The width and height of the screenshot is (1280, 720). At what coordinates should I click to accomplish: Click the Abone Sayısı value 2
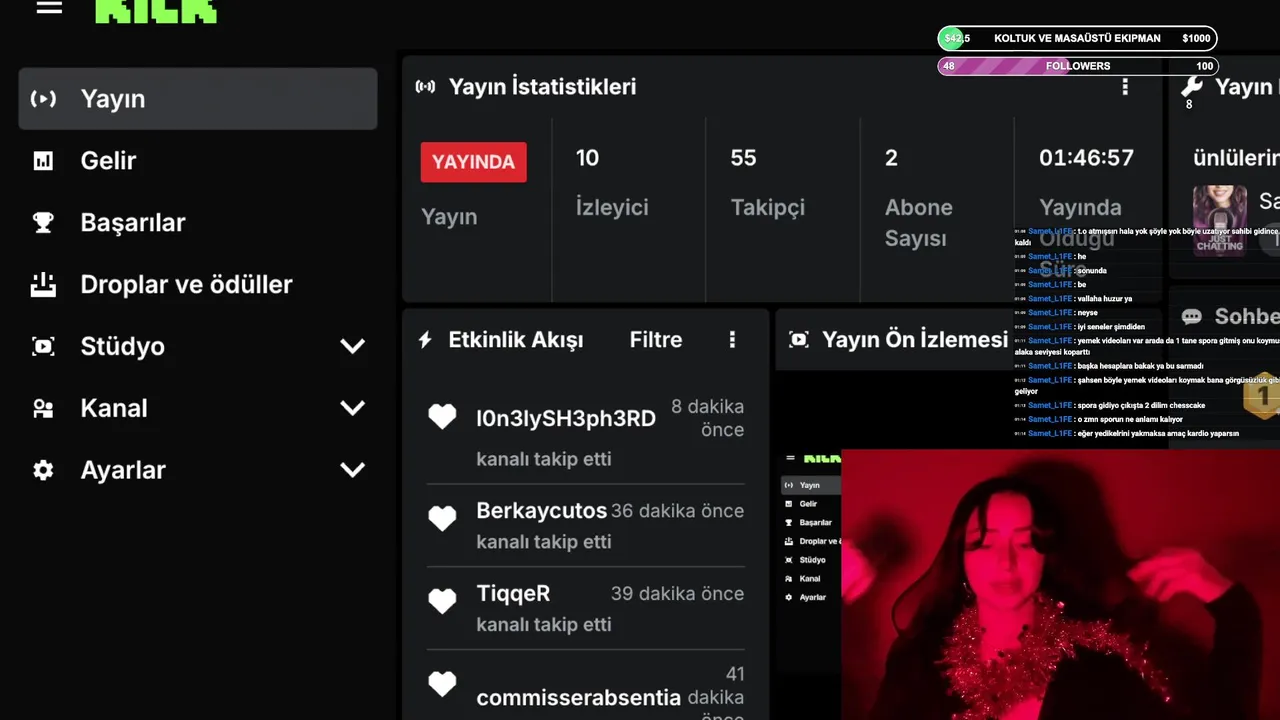tap(891, 158)
